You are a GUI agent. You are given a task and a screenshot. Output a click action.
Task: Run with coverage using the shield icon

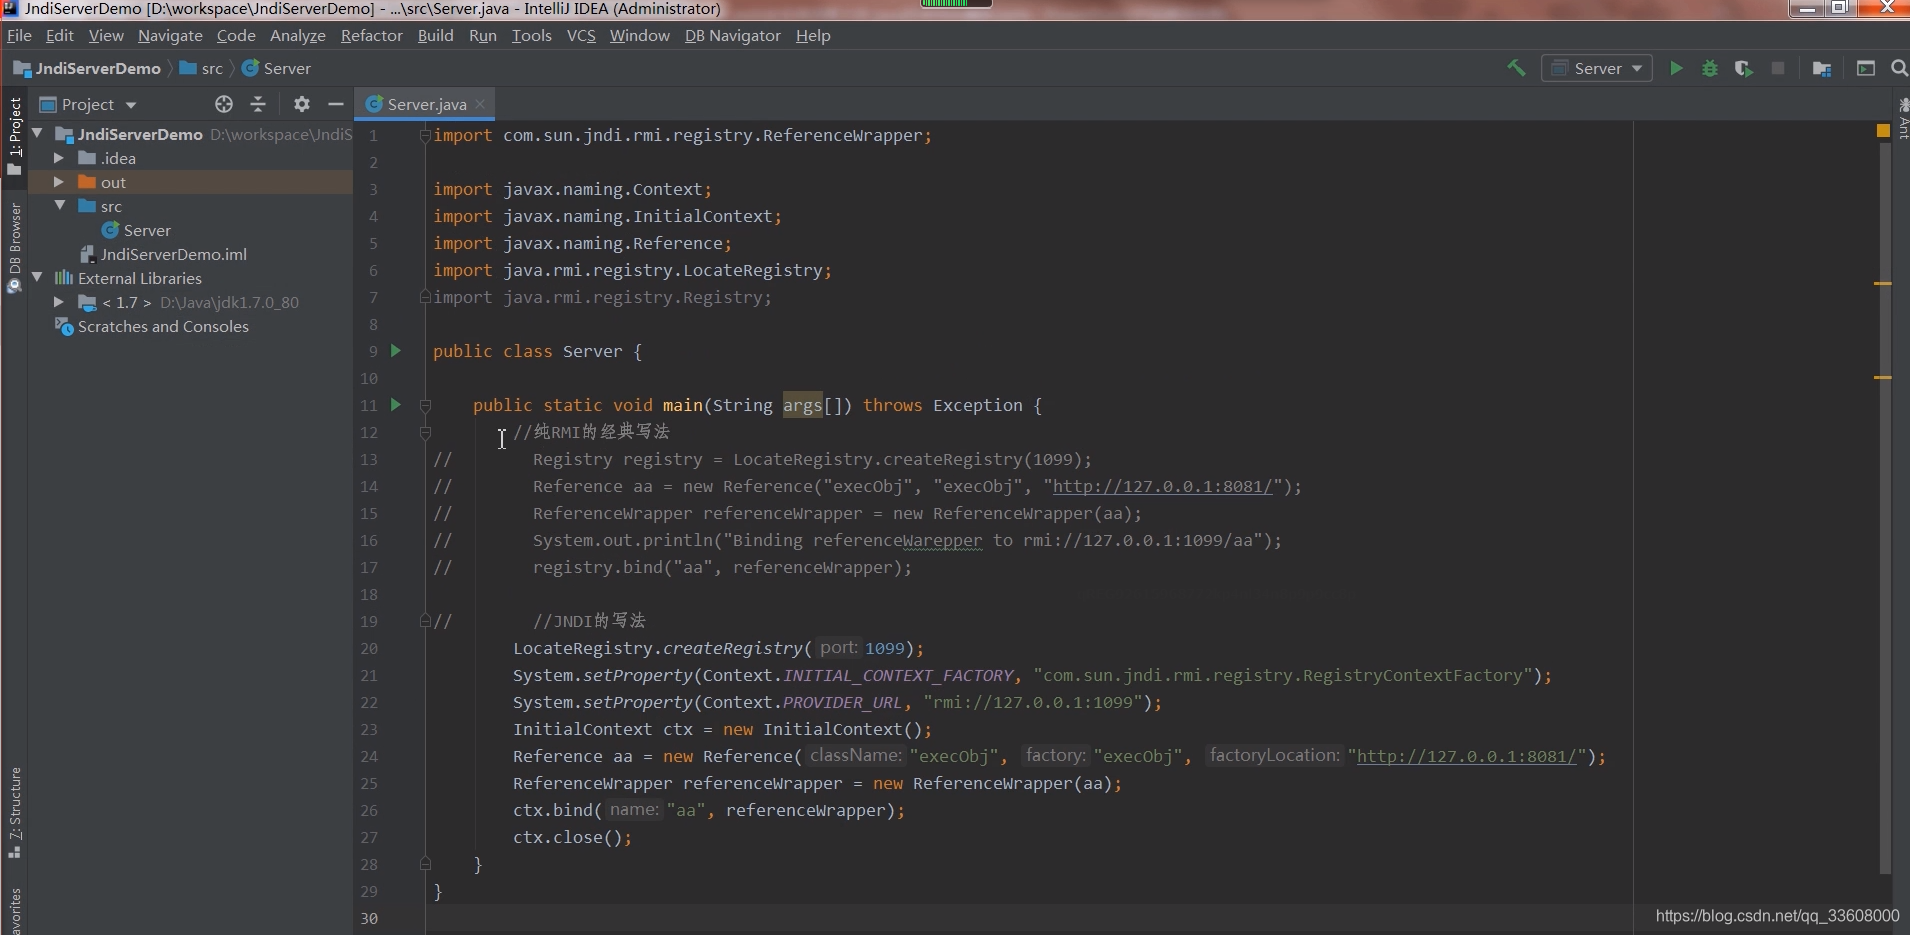1744,68
